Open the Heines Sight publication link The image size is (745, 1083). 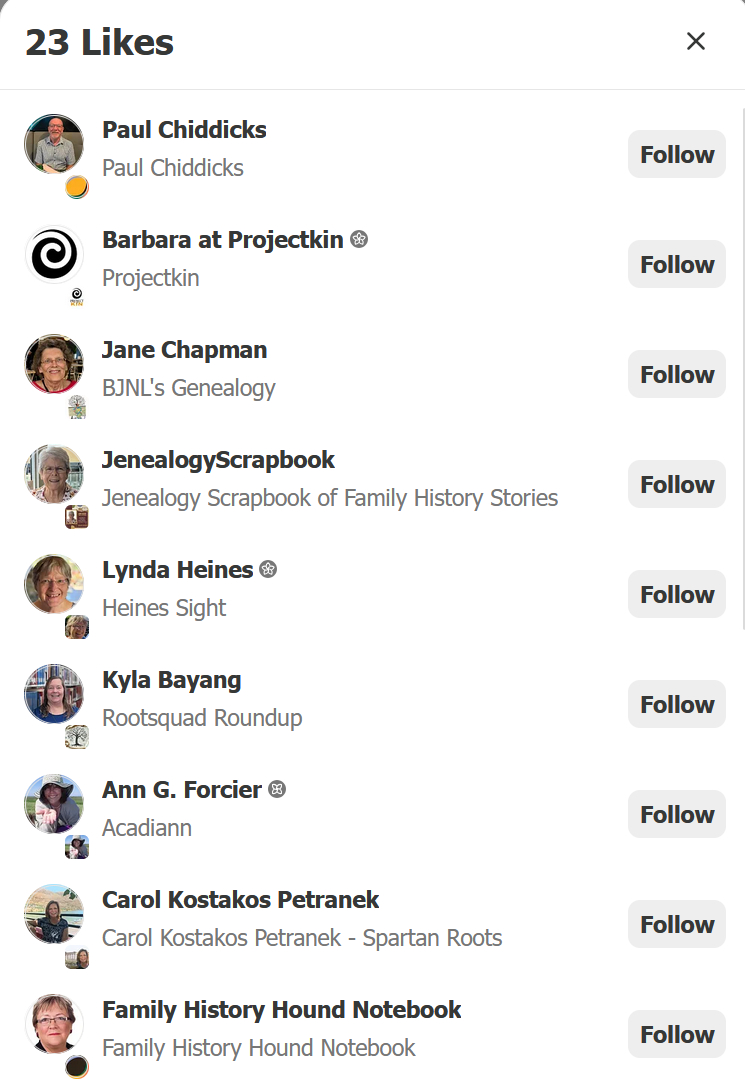coord(164,608)
